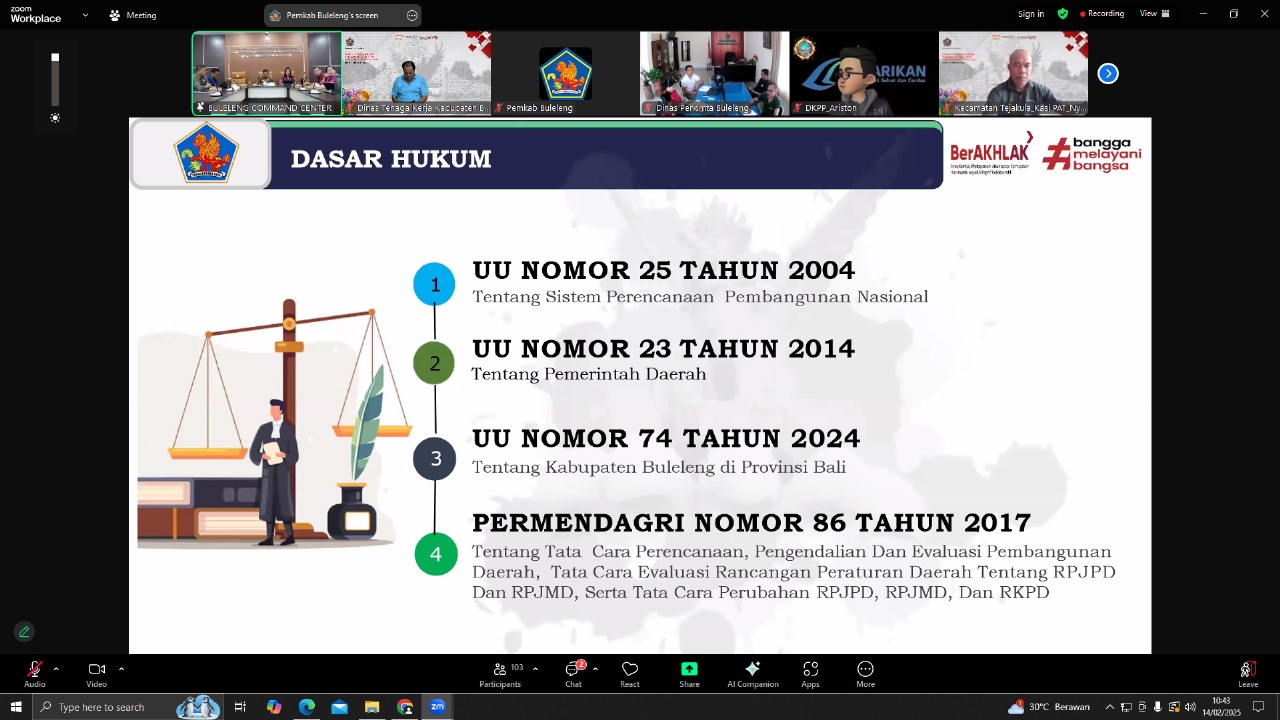
Task: Launch the AI Companion
Action: coord(752,670)
